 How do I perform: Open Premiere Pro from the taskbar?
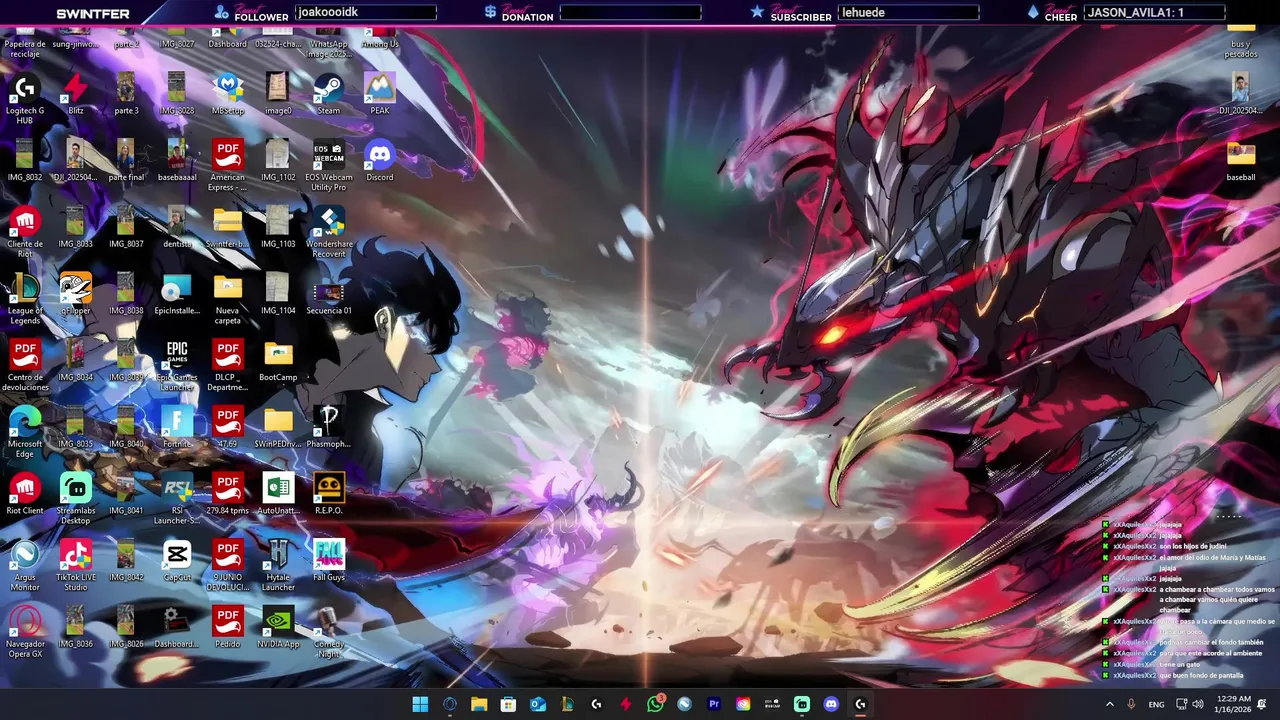coord(714,704)
